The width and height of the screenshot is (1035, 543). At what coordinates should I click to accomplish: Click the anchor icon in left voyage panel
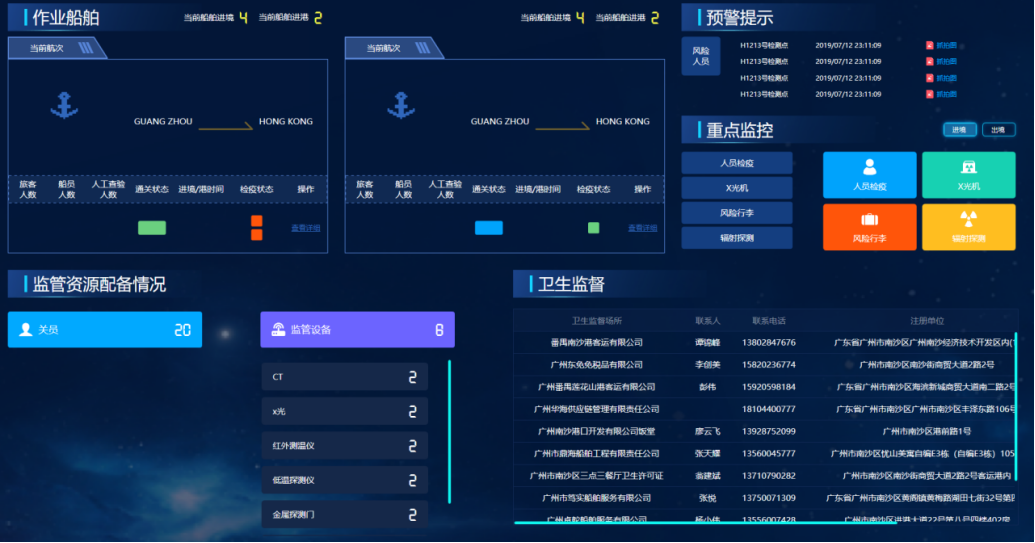click(x=64, y=104)
